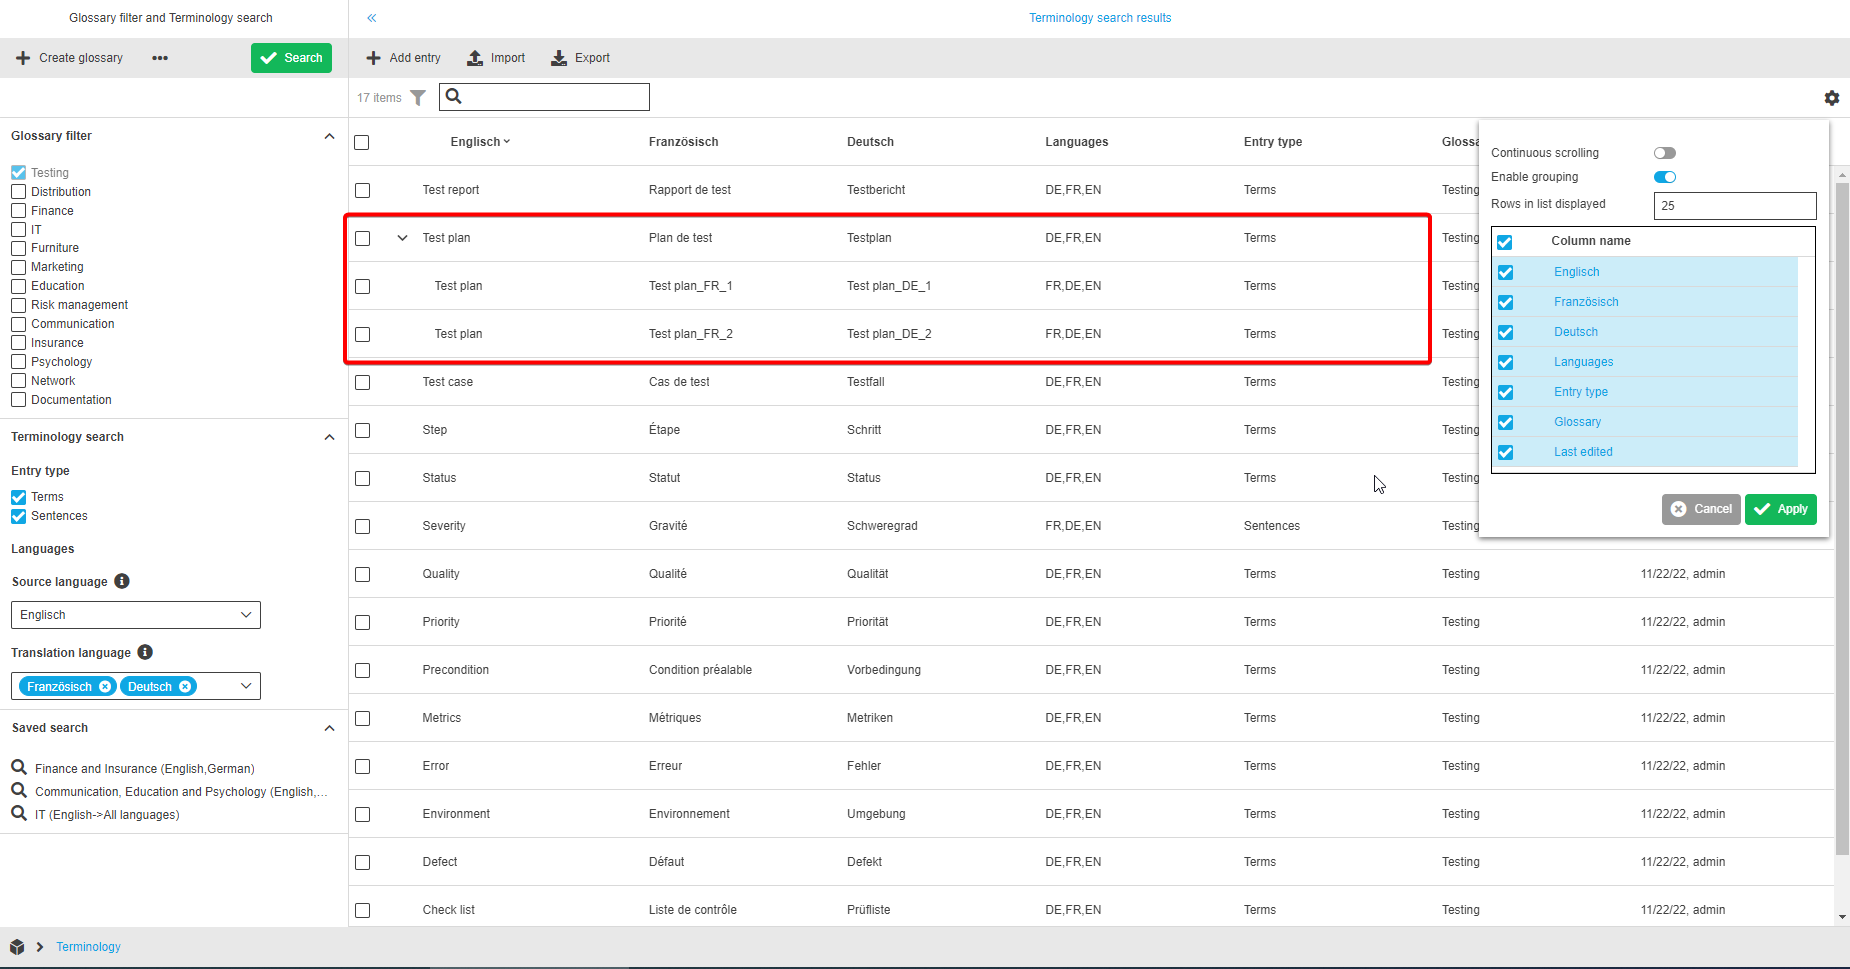The height and width of the screenshot is (969, 1850).
Task: Open saved search IT (English->All languages)
Action: coord(106,814)
